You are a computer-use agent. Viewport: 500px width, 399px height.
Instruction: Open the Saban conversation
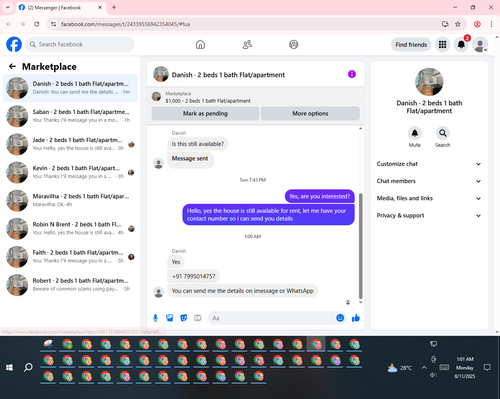(70, 116)
